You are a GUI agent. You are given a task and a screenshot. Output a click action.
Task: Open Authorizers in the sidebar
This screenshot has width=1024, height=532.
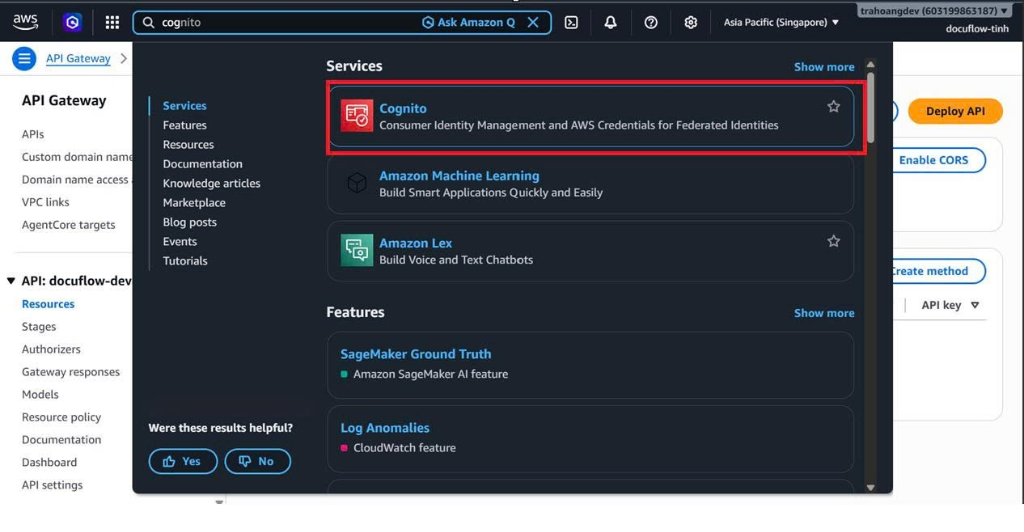[x=51, y=349]
